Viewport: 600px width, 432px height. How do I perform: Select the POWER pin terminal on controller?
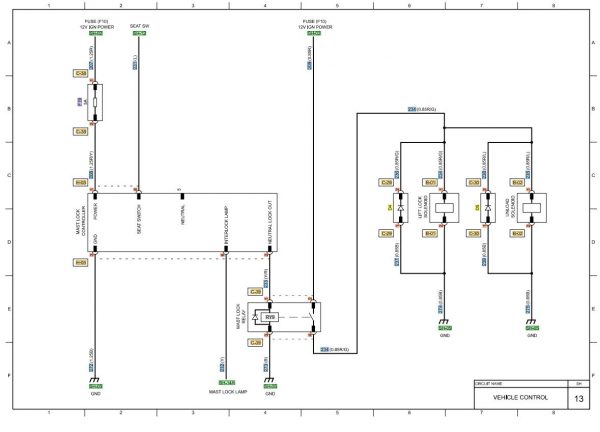point(95,196)
